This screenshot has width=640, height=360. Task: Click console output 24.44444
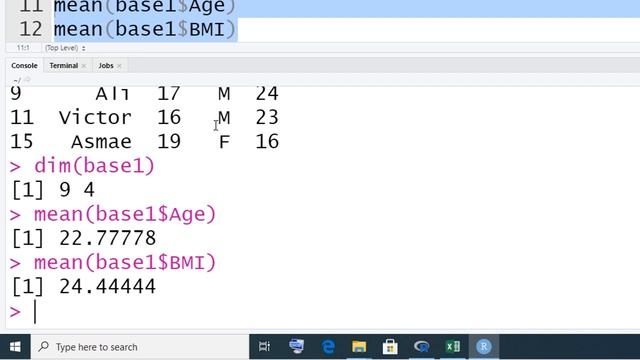point(107,286)
